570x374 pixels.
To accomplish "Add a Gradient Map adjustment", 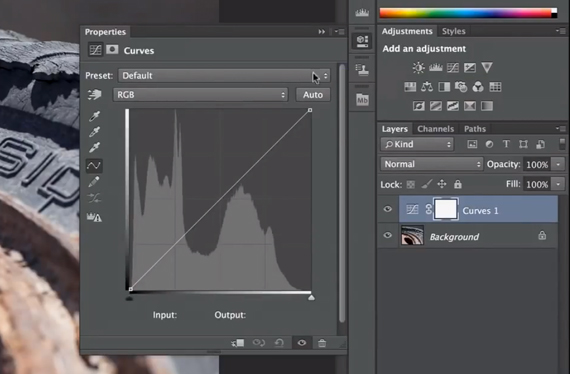I will 487,106.
